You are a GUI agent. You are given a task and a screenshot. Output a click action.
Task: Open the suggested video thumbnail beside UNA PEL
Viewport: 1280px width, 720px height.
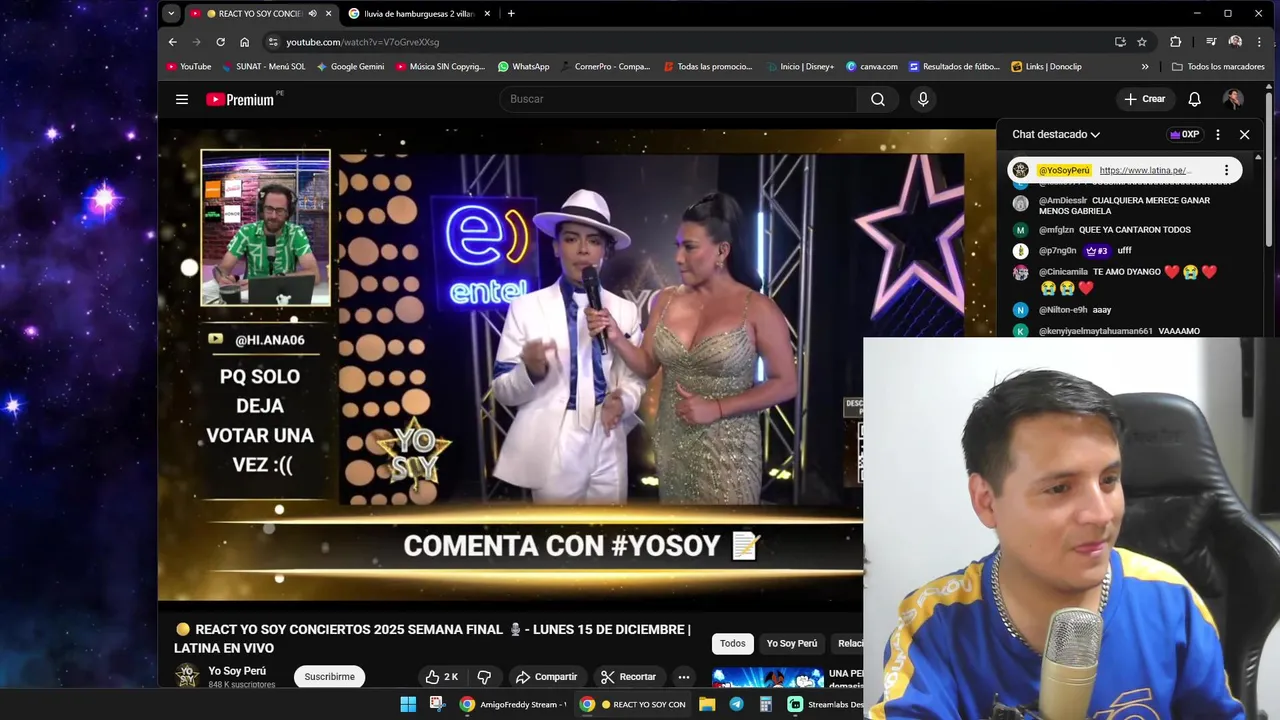coord(768,679)
